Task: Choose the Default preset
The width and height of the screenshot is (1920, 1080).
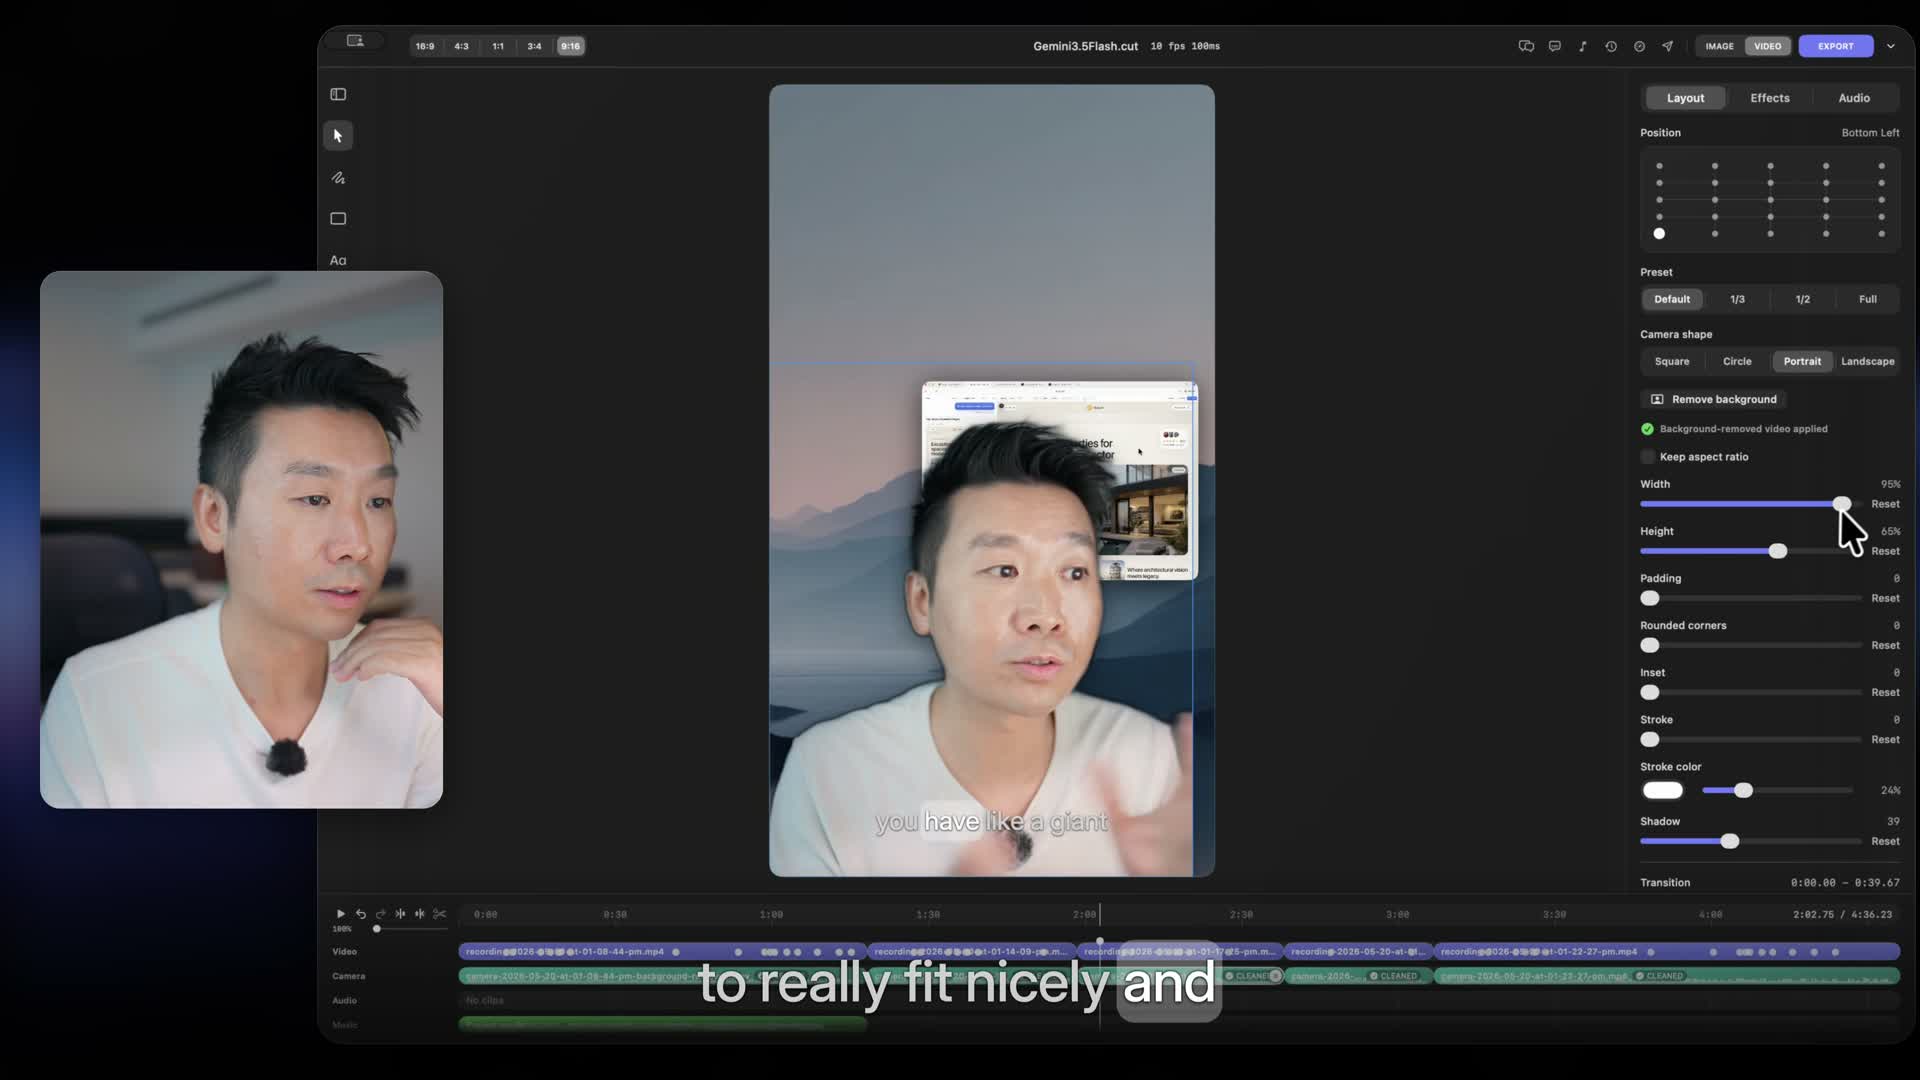Action: pos(1672,299)
